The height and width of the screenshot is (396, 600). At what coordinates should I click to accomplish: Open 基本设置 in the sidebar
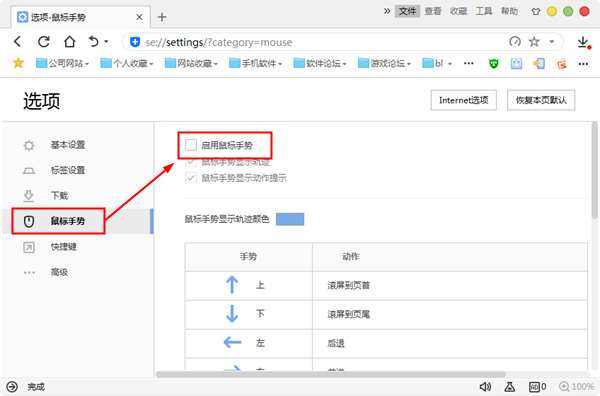pos(78,145)
